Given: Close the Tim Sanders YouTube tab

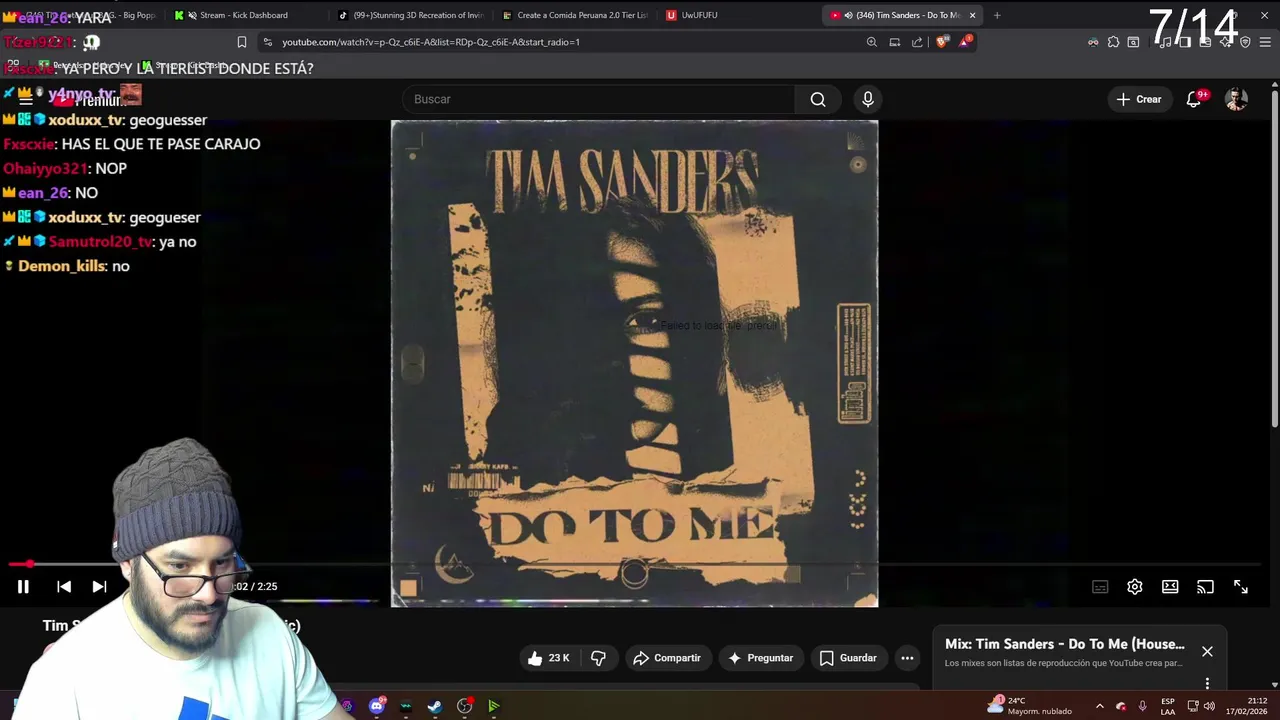Looking at the screenshot, I should coord(972,15).
